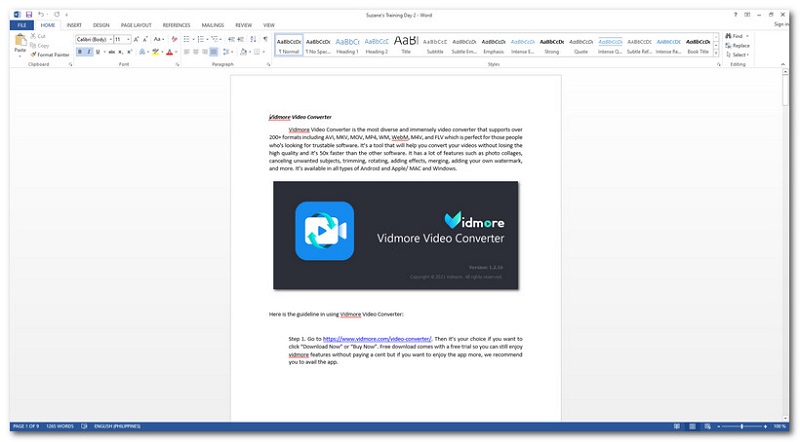This screenshot has width=800, height=442.
Task: Switch to the REFERENCES tab
Action: click(x=177, y=25)
